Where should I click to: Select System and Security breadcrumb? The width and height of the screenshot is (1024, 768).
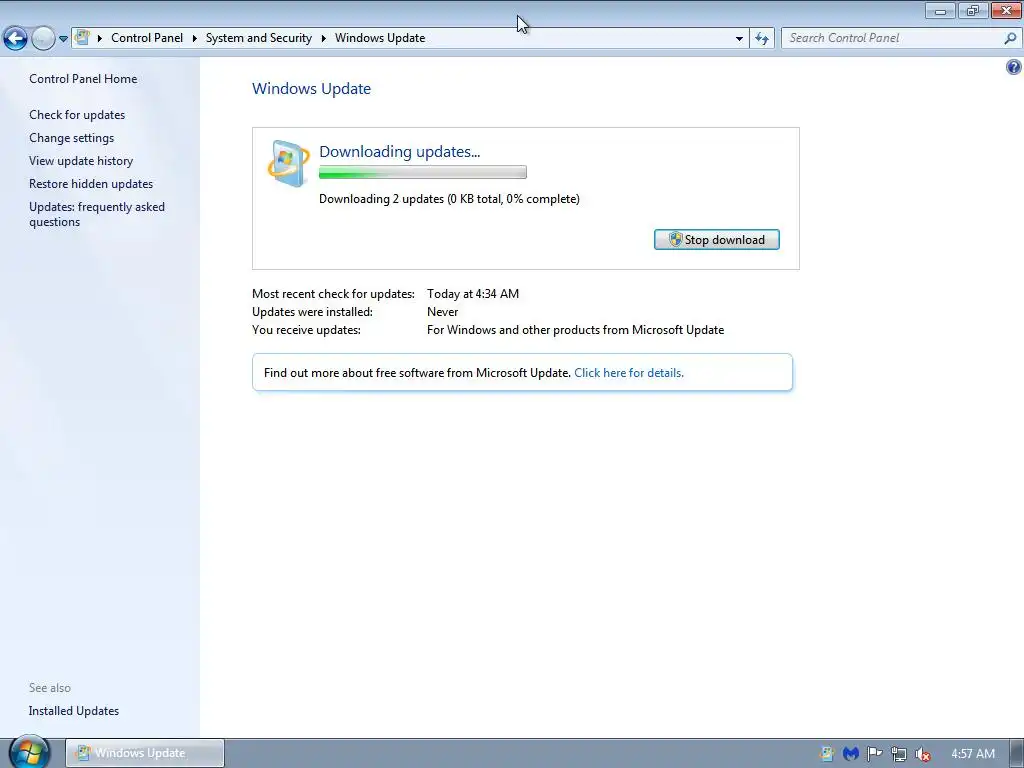(259, 38)
